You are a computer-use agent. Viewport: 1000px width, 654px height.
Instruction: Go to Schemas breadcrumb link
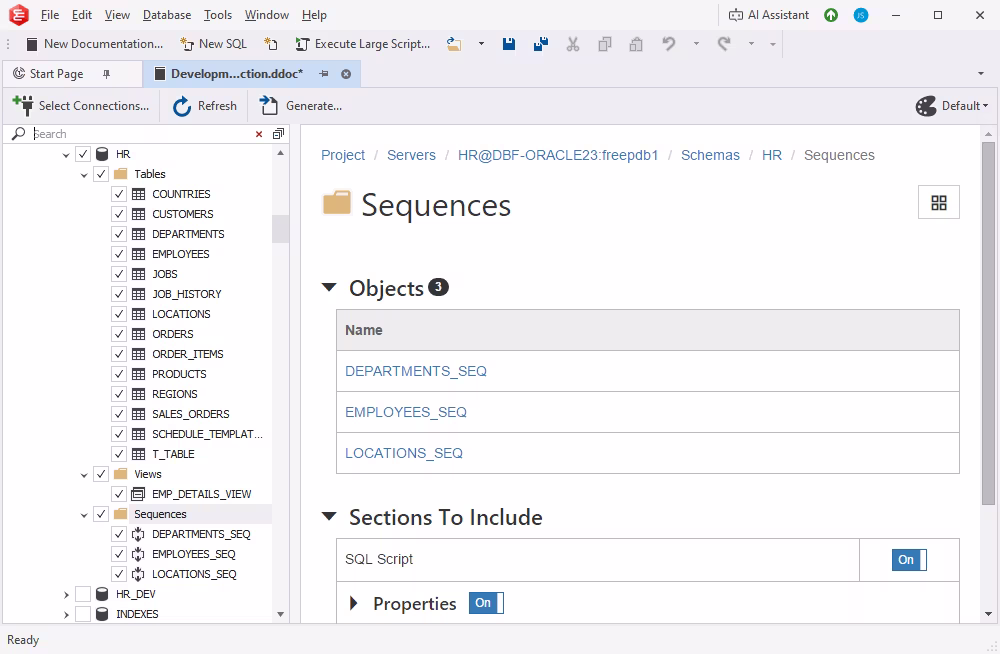point(710,155)
